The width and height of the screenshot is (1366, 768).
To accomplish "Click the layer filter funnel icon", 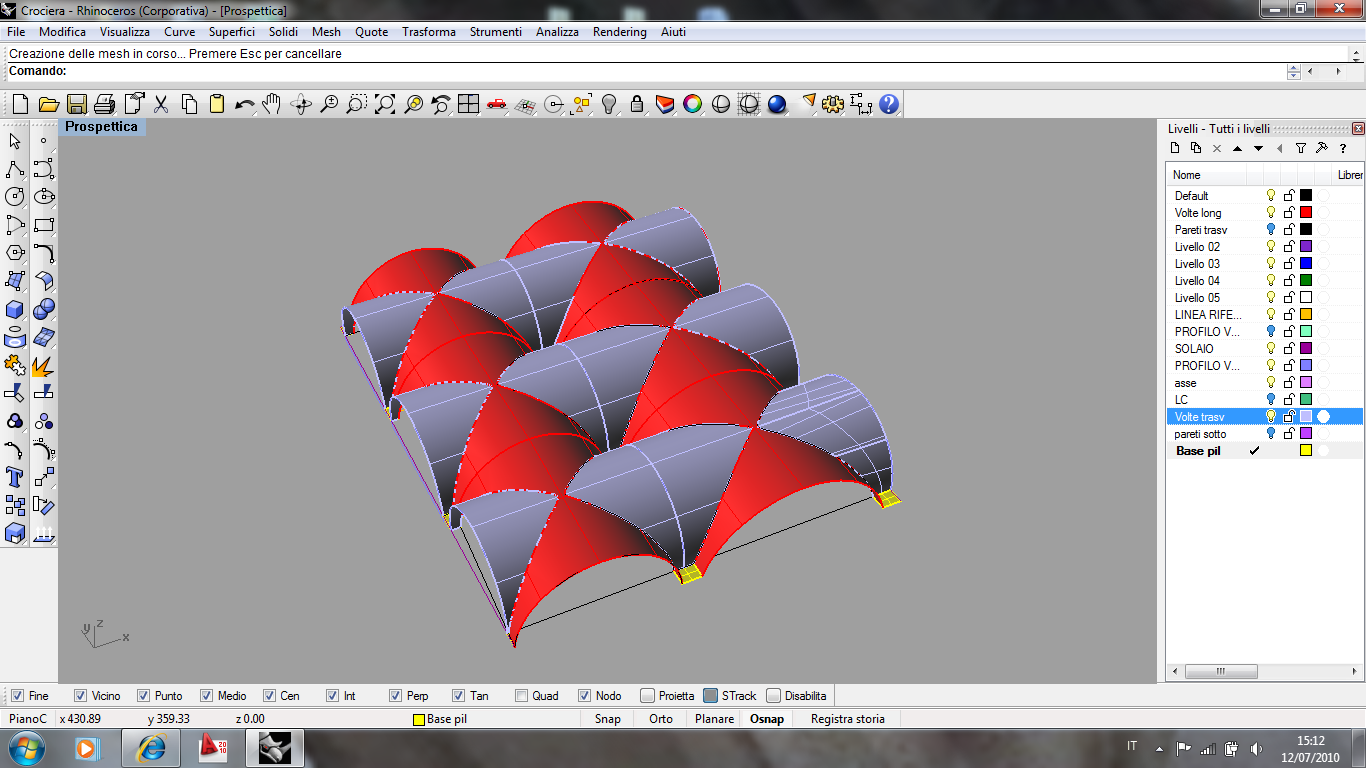I will point(1301,148).
